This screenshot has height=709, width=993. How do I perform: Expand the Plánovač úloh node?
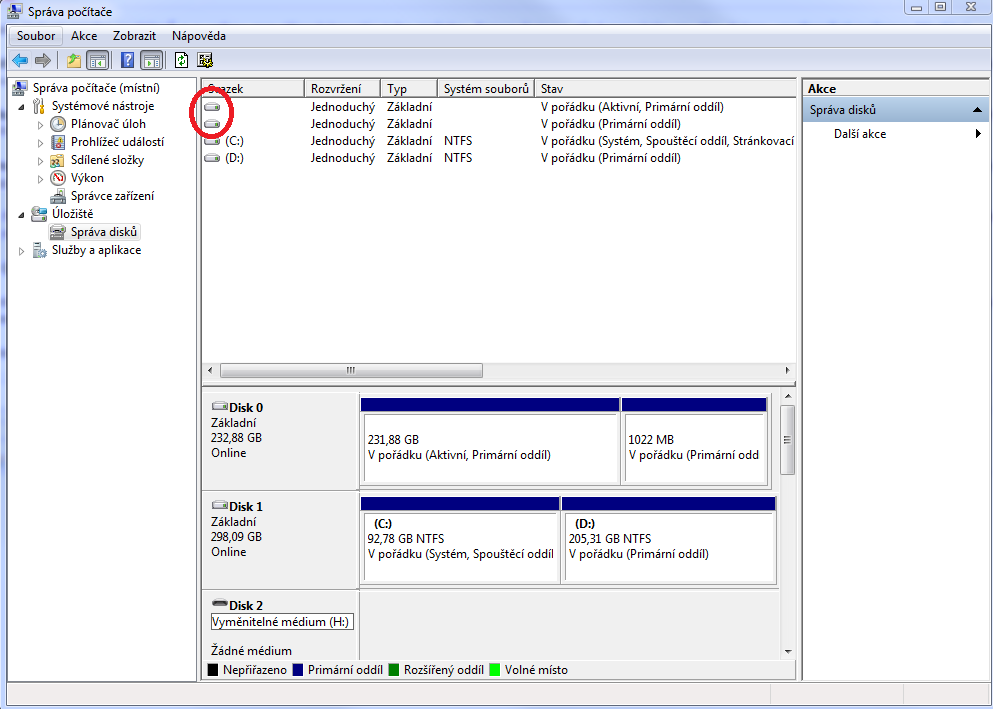coord(40,125)
